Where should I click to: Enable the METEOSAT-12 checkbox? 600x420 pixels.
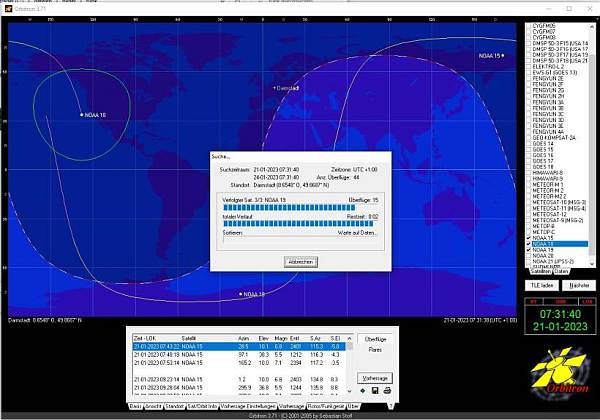coord(529,214)
